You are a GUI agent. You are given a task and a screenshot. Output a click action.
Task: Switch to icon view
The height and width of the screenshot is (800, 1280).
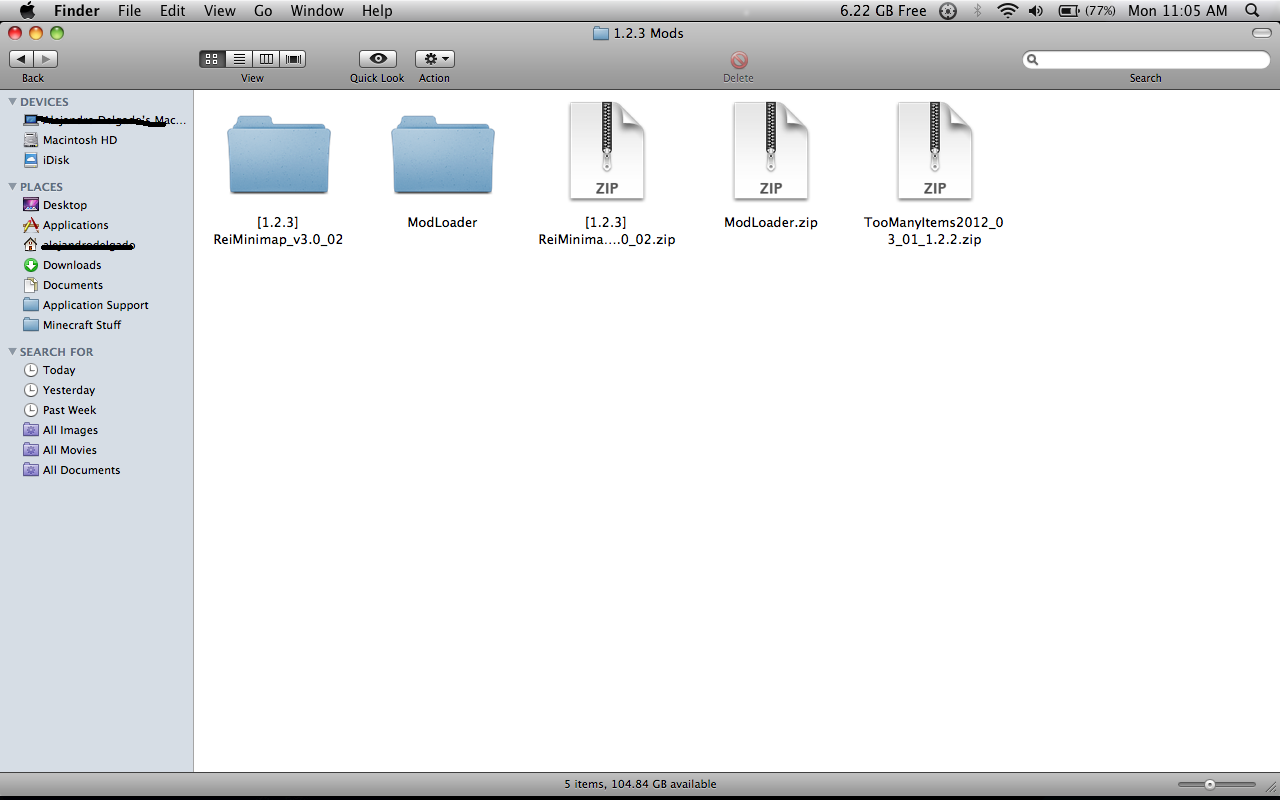[212, 59]
